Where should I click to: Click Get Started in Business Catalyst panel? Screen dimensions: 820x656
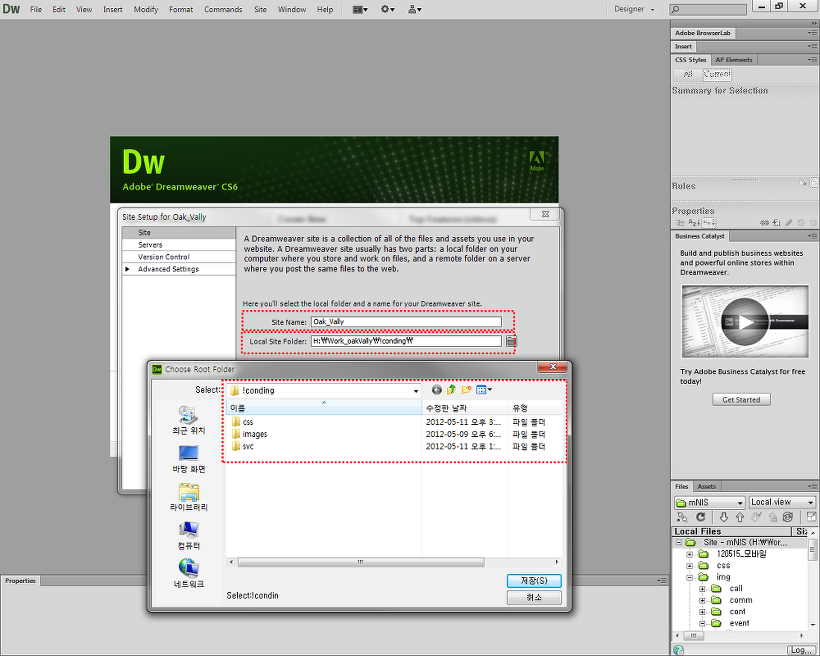coord(741,400)
